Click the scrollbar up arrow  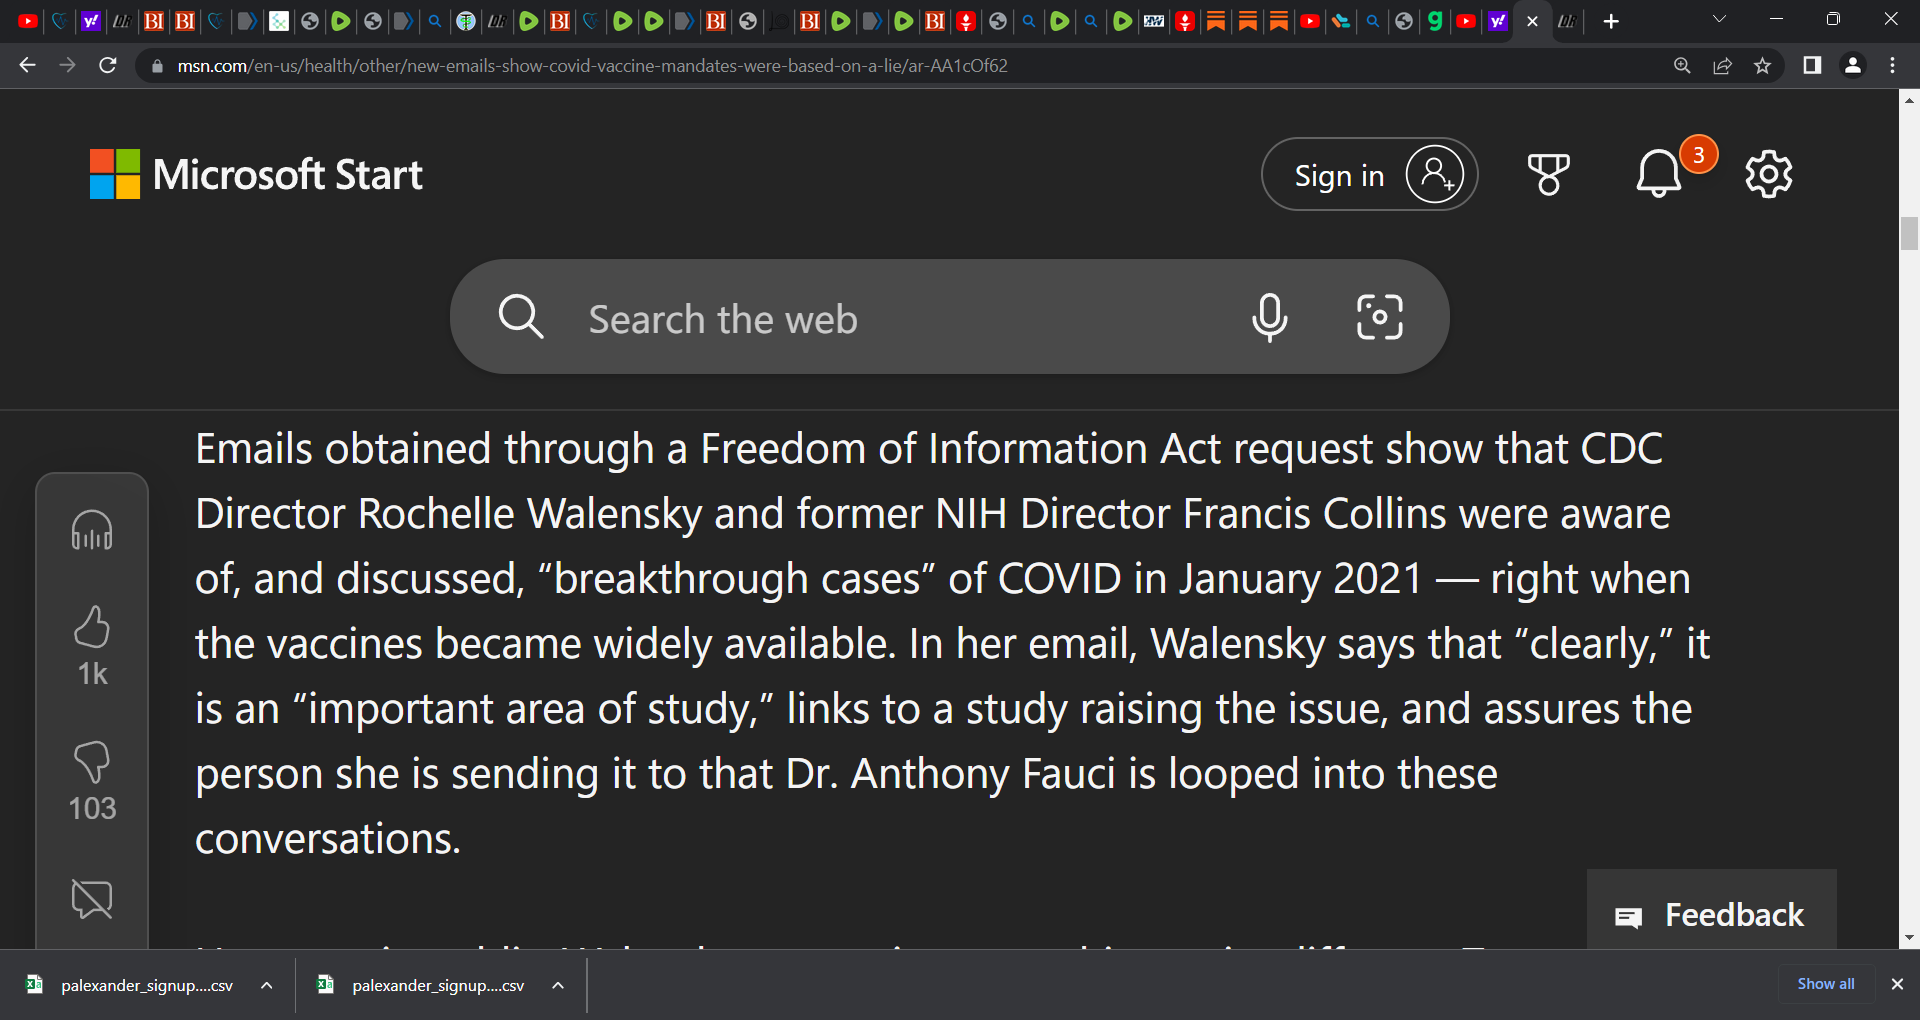(1909, 100)
